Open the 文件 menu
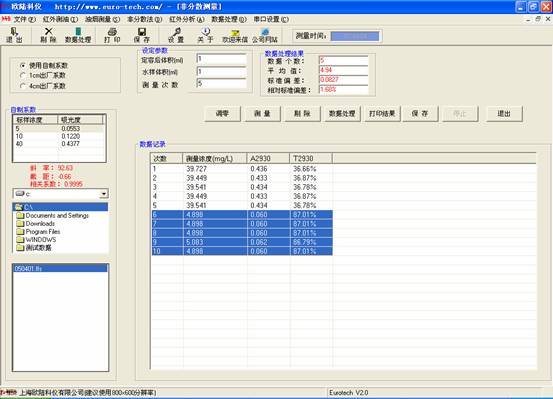 point(24,19)
